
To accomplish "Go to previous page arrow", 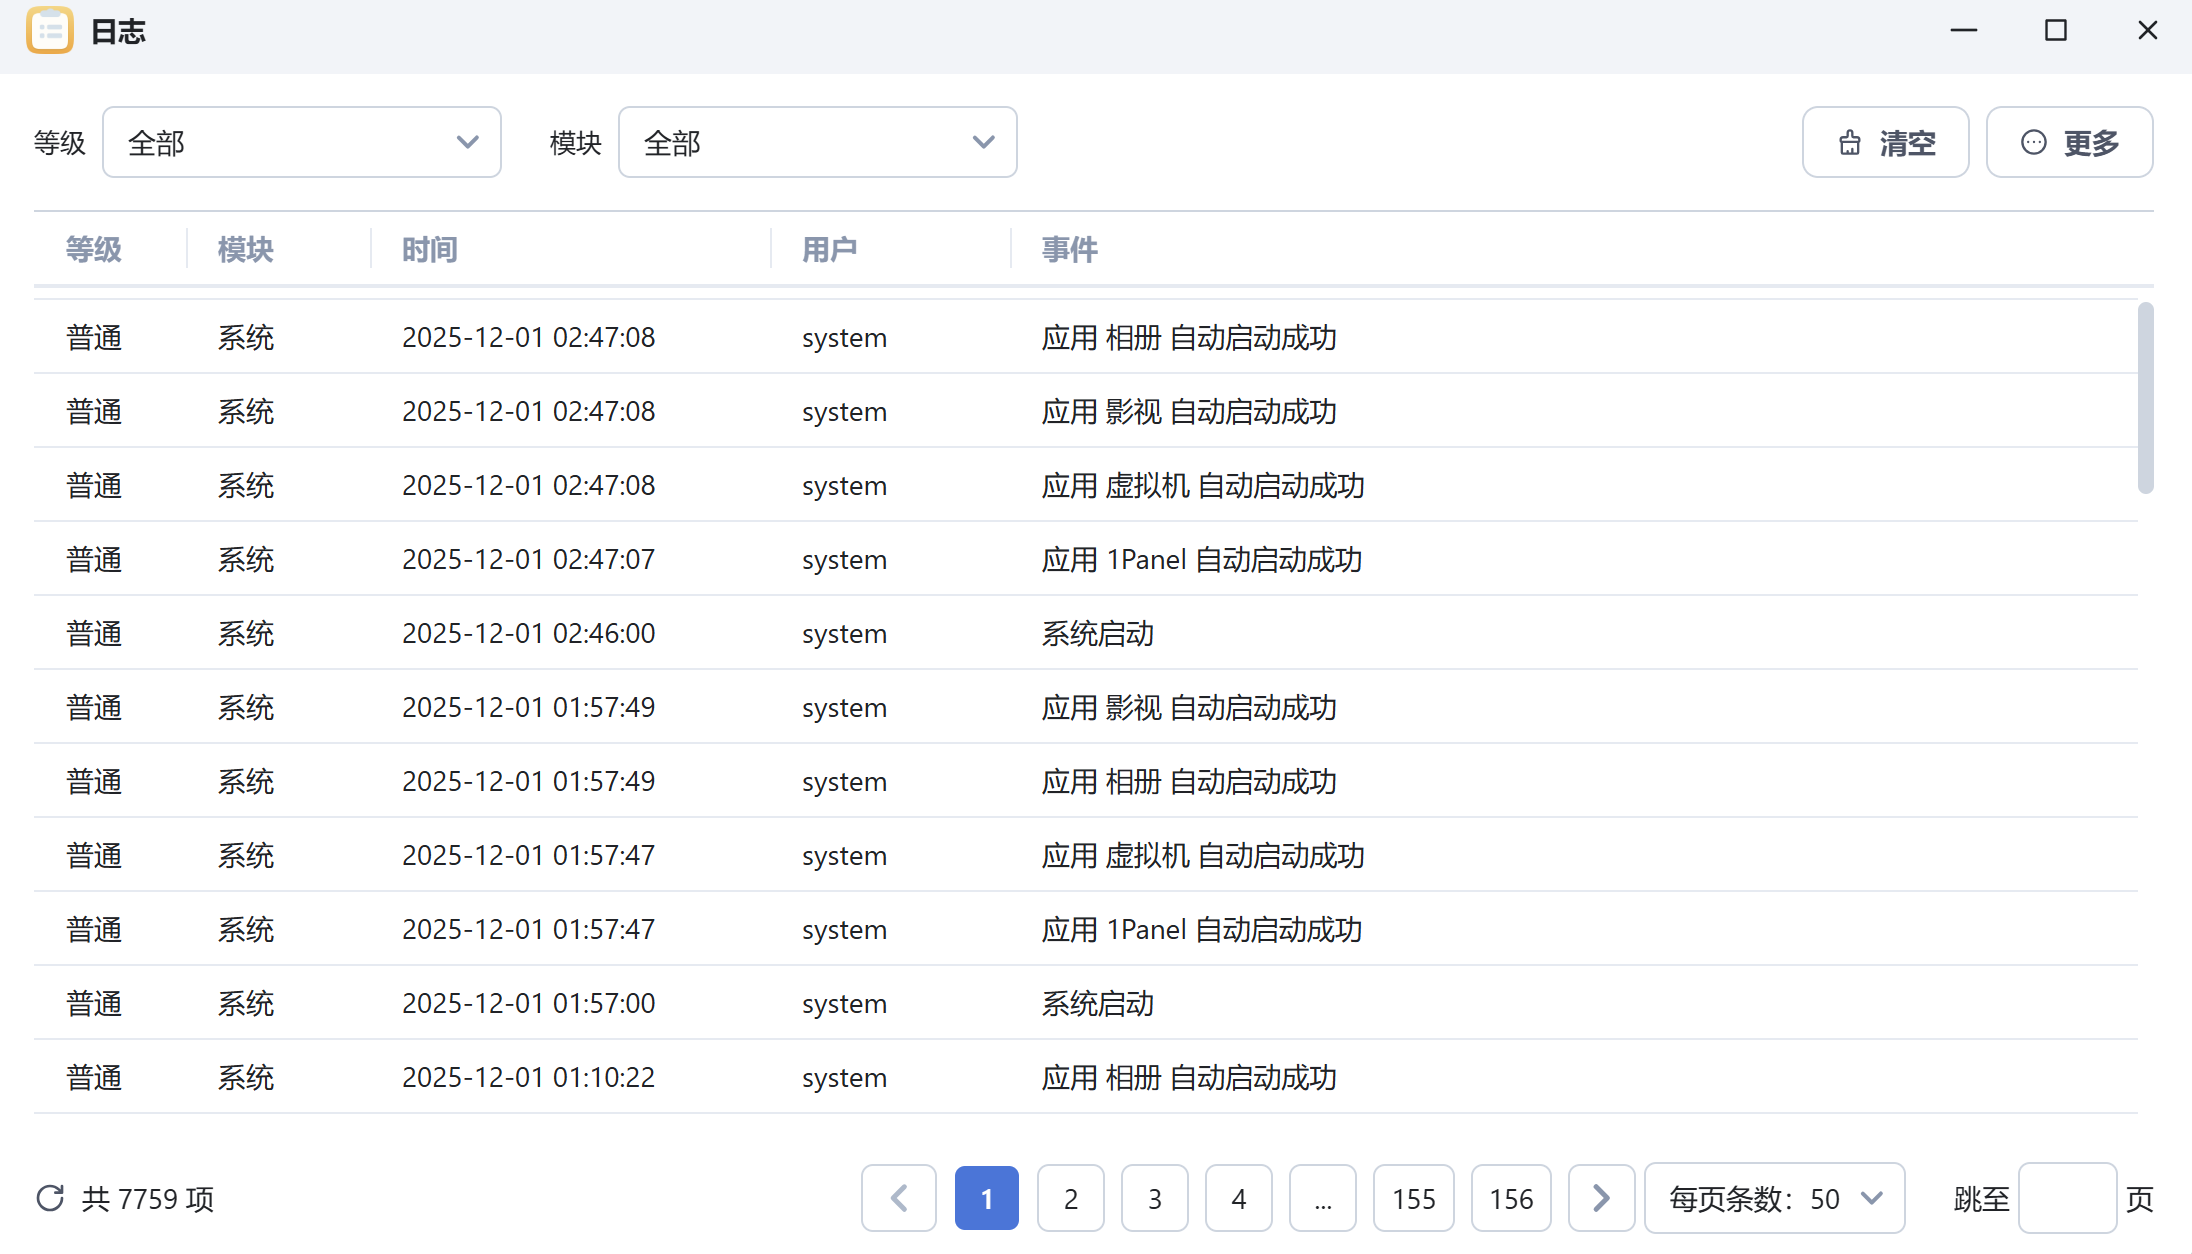I will click(x=898, y=1198).
